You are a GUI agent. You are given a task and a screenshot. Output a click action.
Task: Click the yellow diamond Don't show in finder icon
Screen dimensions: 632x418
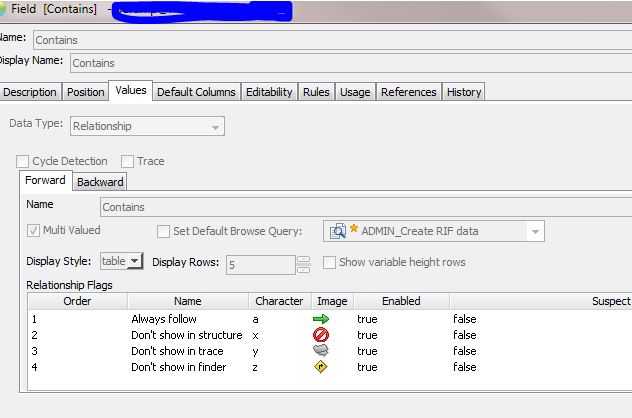(320, 367)
